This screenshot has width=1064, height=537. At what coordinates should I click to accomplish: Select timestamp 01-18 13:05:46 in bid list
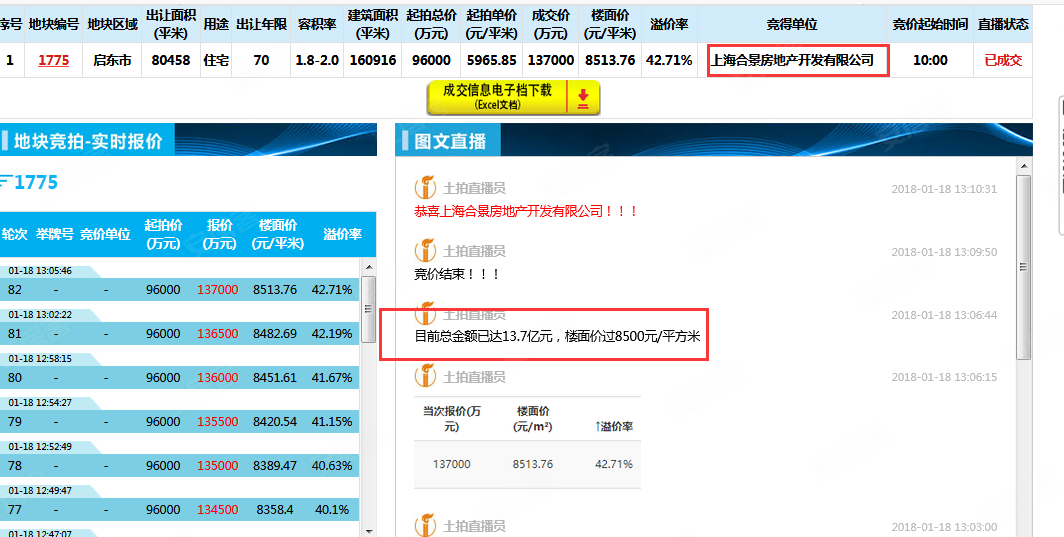40,271
